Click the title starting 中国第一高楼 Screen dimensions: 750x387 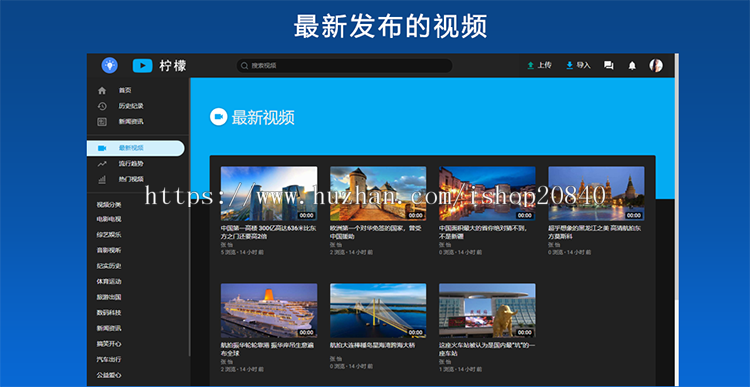[x=268, y=232]
